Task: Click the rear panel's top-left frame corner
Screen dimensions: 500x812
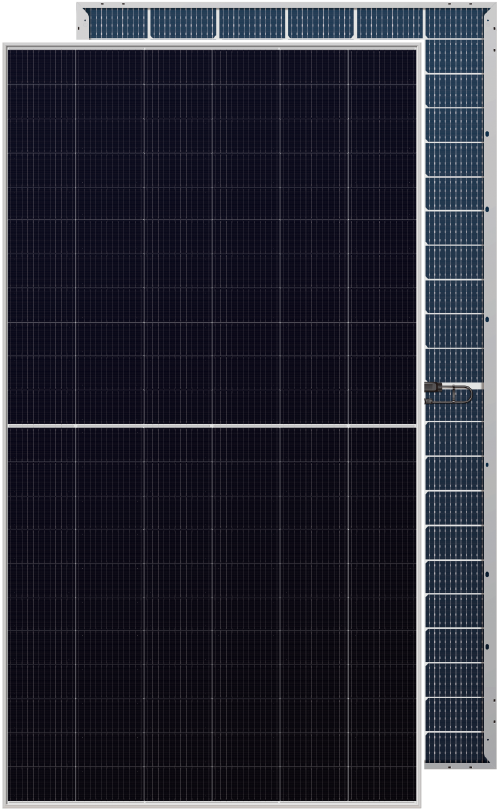Action: [x=80, y=6]
